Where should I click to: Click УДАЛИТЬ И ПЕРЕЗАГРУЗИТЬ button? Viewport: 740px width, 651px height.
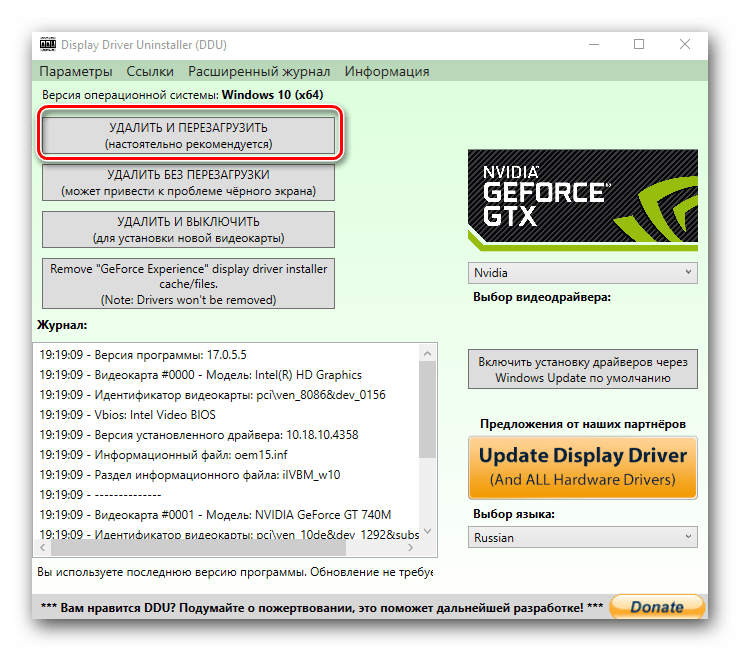[188, 135]
